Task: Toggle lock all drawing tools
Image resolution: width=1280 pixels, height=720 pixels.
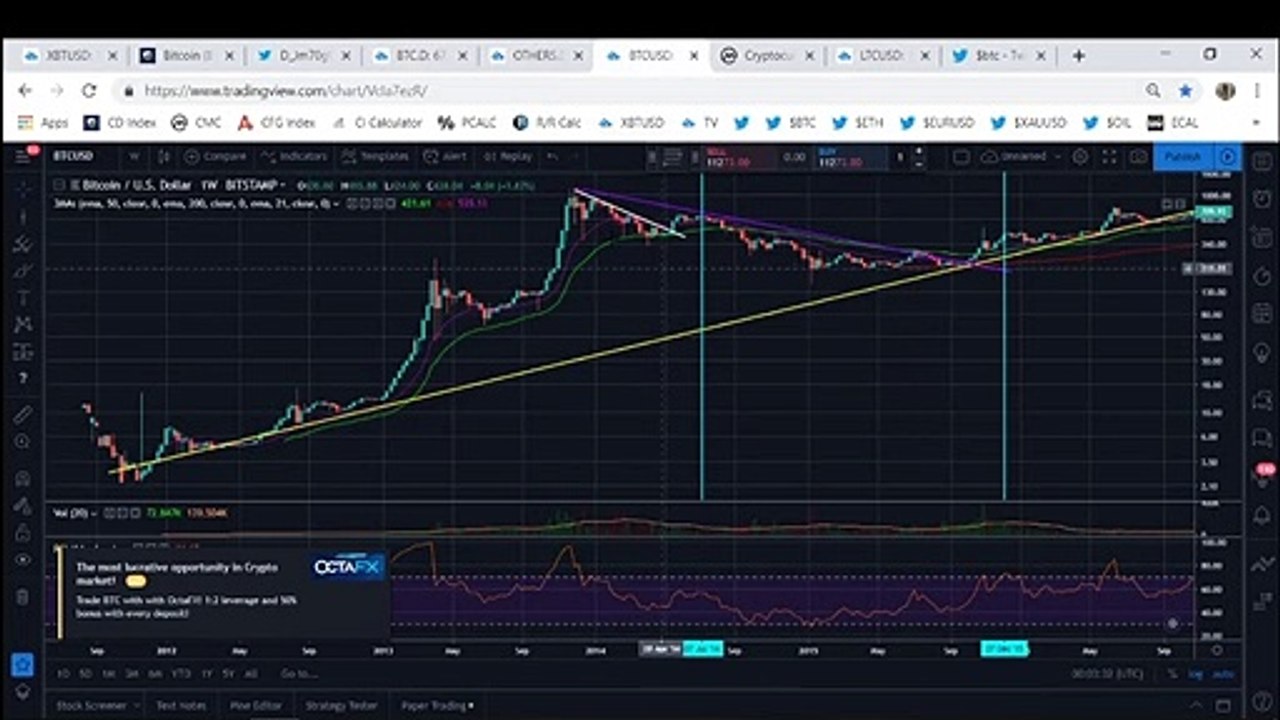Action: [x=23, y=533]
